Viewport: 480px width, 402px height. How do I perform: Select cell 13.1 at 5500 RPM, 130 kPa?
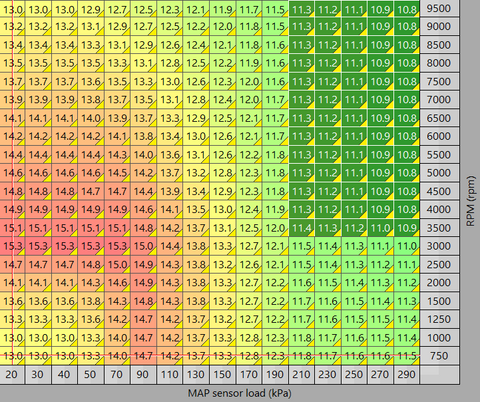point(197,154)
